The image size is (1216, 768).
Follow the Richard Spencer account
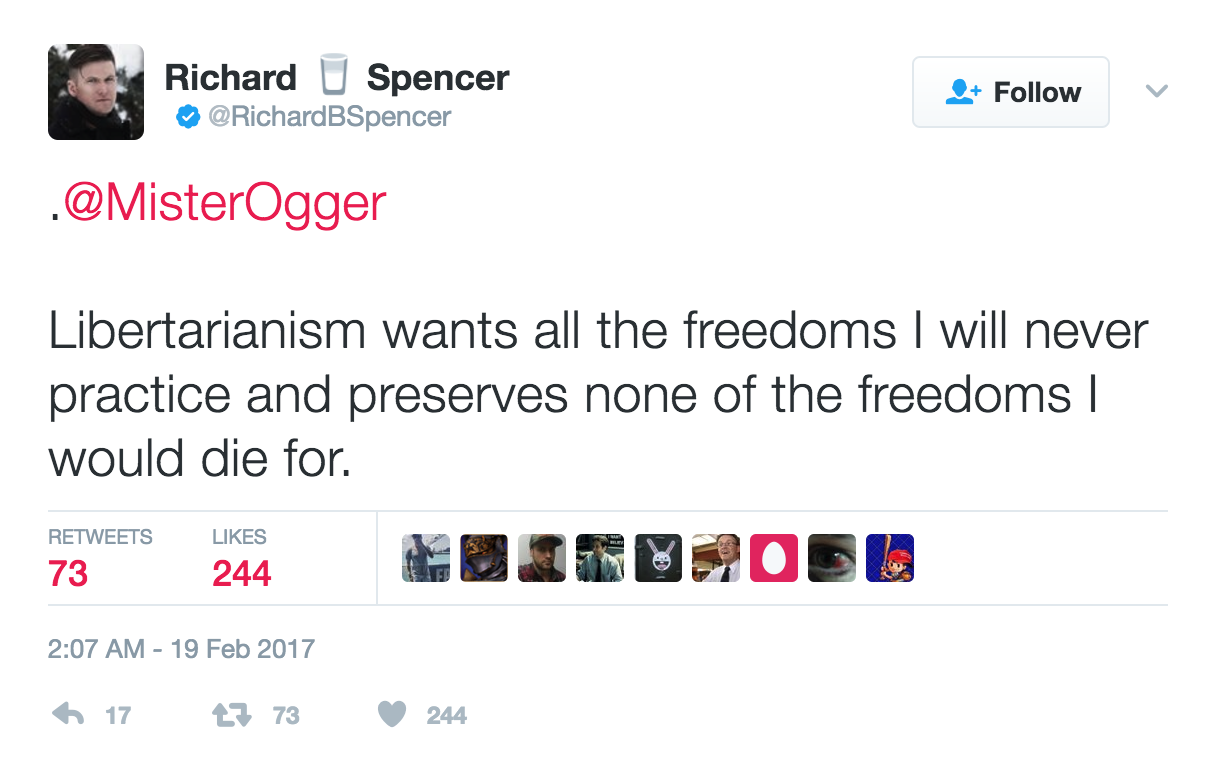pyautogui.click(x=1011, y=92)
